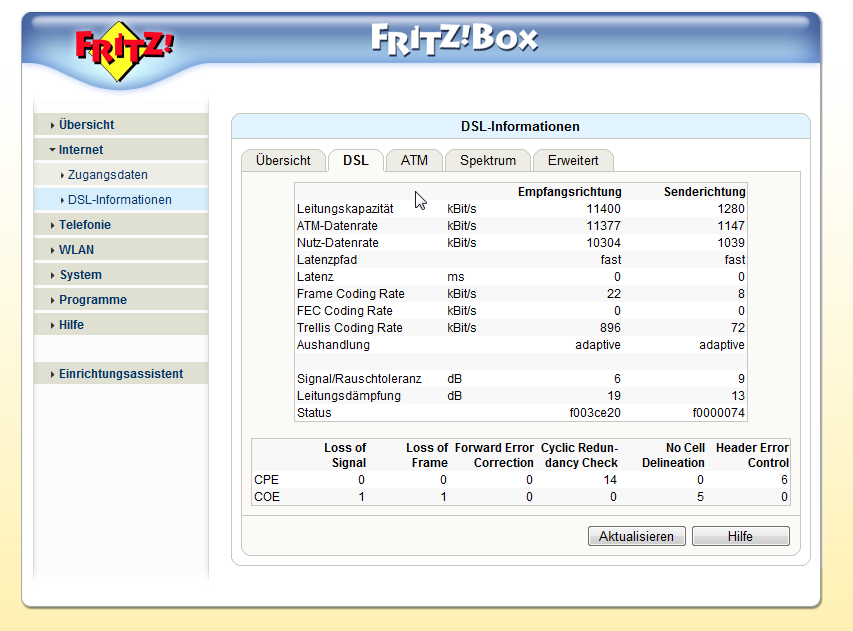853x631 pixels.
Task: Click Nutz-Datenrate value 10304
Action: pos(603,243)
